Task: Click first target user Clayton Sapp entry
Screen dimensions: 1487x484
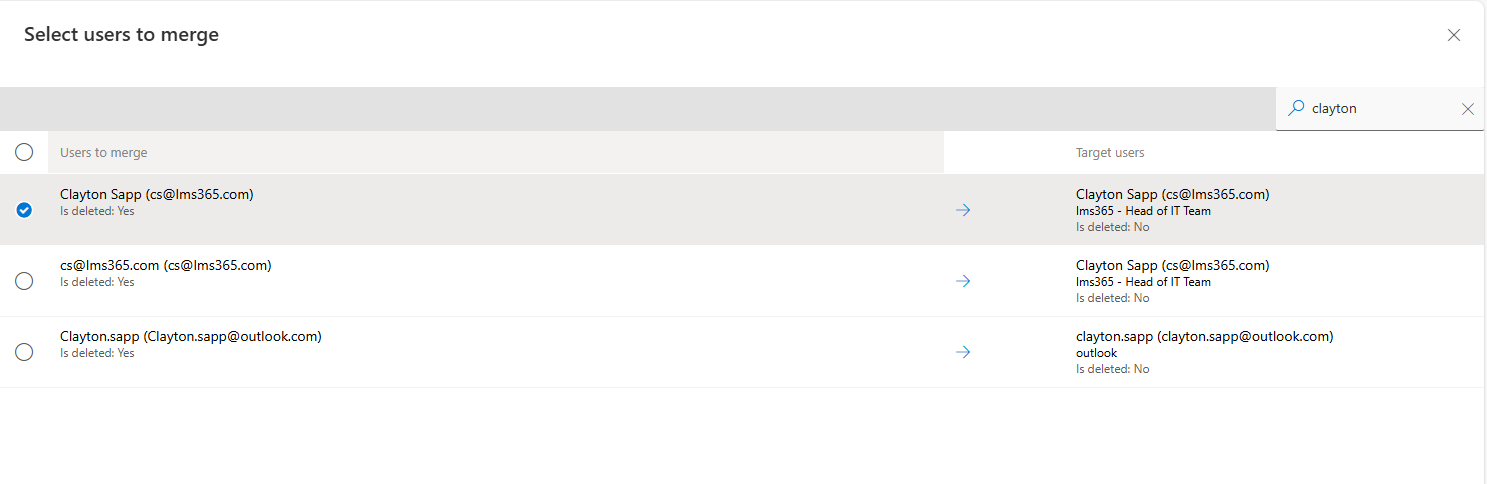Action: (1173, 194)
